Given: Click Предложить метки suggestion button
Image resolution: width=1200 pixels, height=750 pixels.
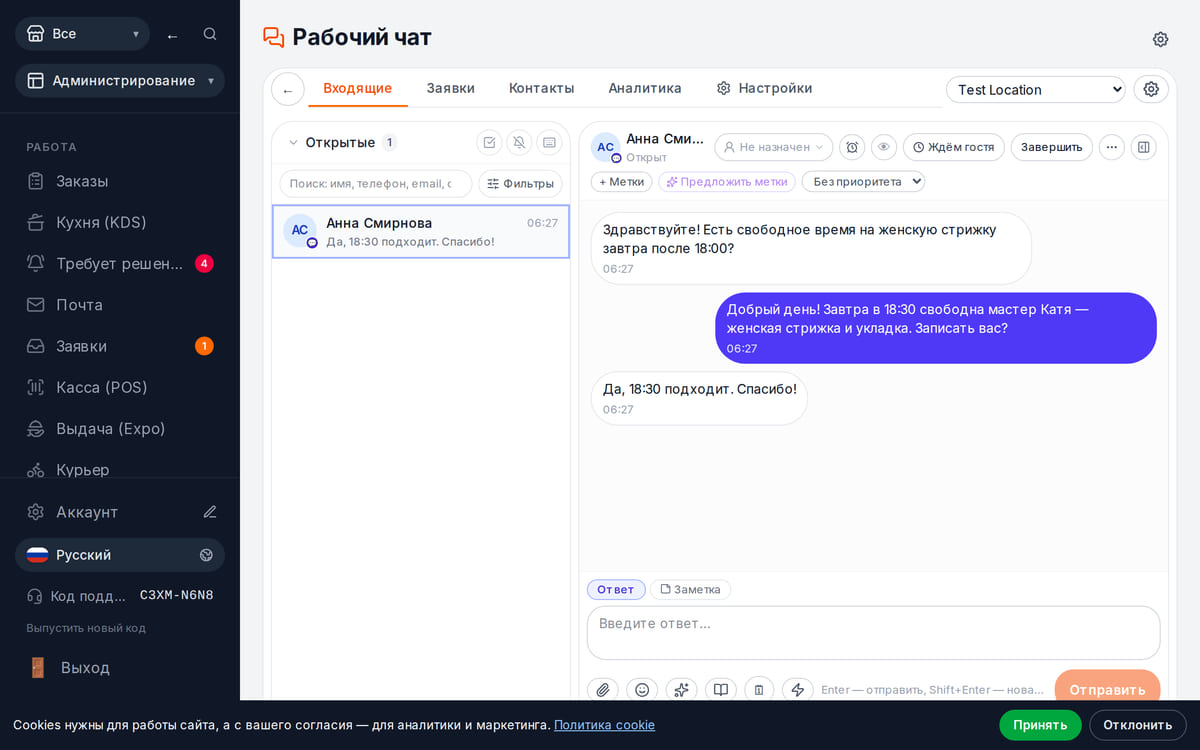Looking at the screenshot, I should click(x=727, y=182).
